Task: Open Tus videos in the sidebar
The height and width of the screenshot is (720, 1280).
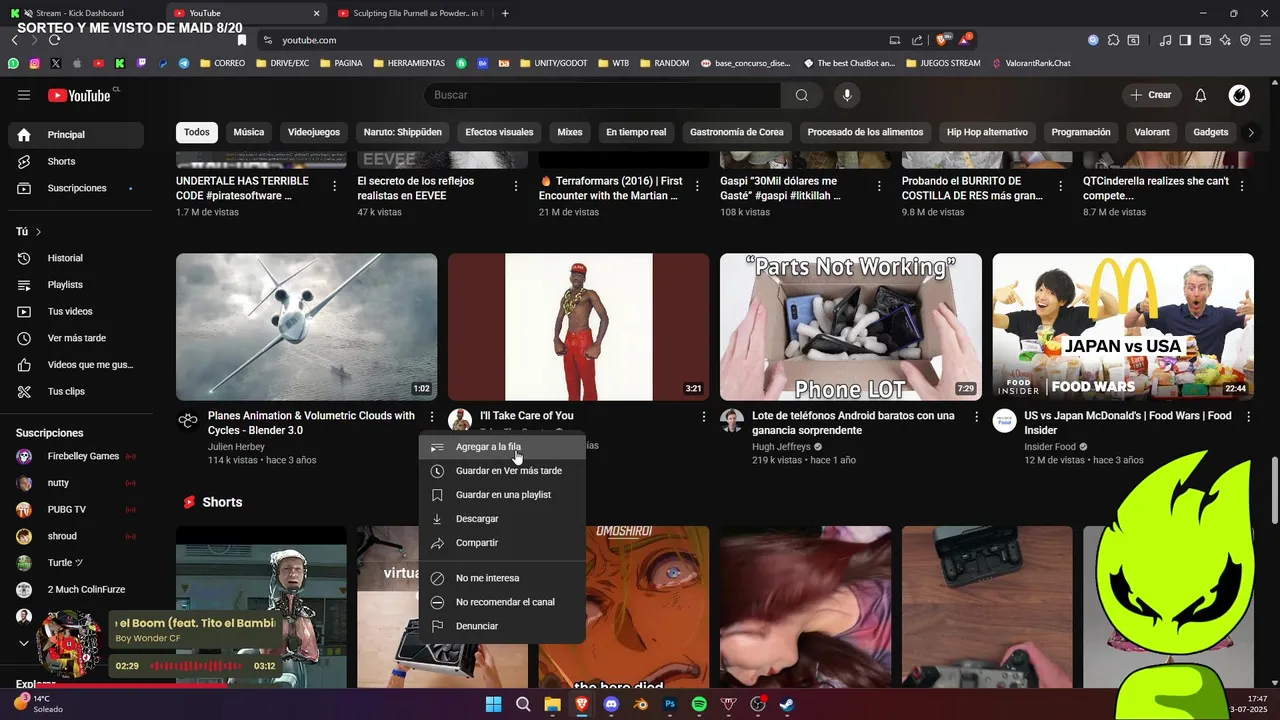Action: point(76,311)
